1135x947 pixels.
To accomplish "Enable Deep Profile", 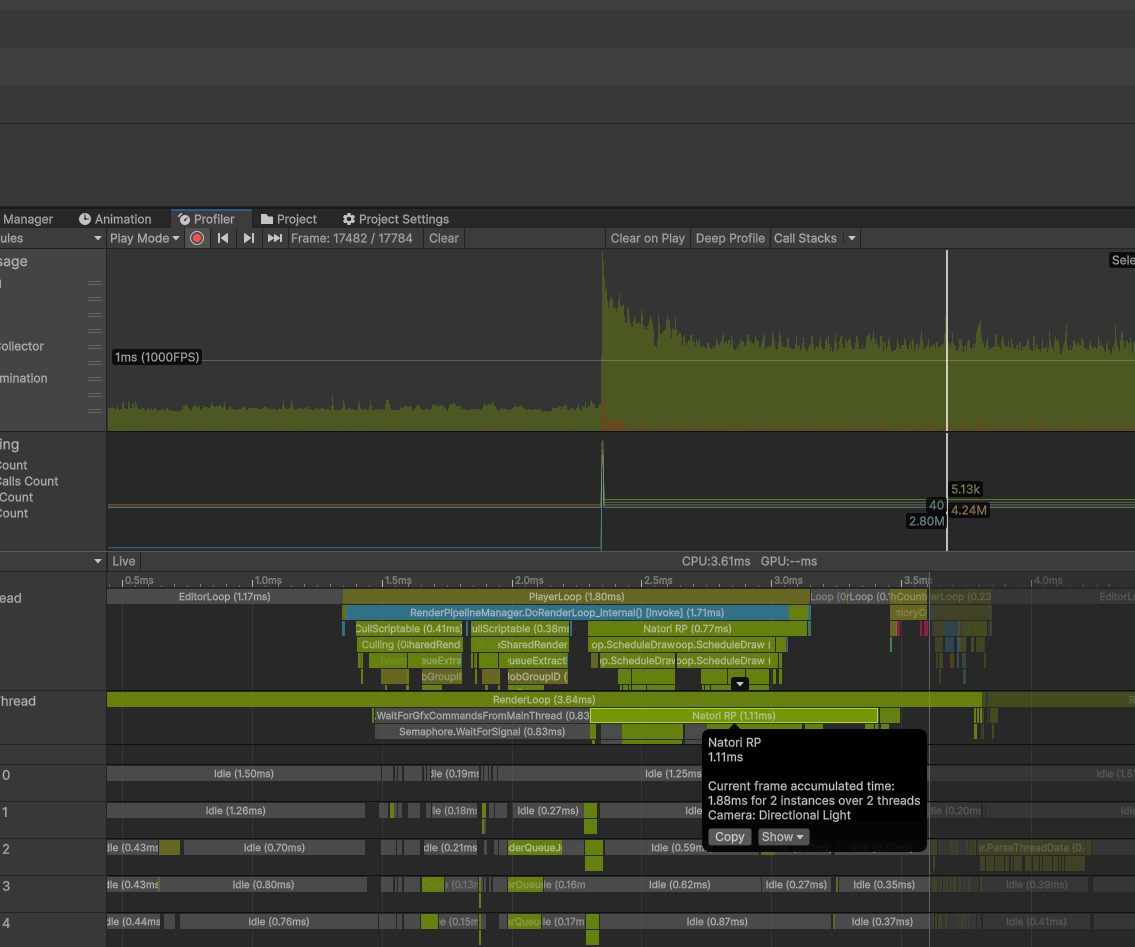I will (x=730, y=238).
